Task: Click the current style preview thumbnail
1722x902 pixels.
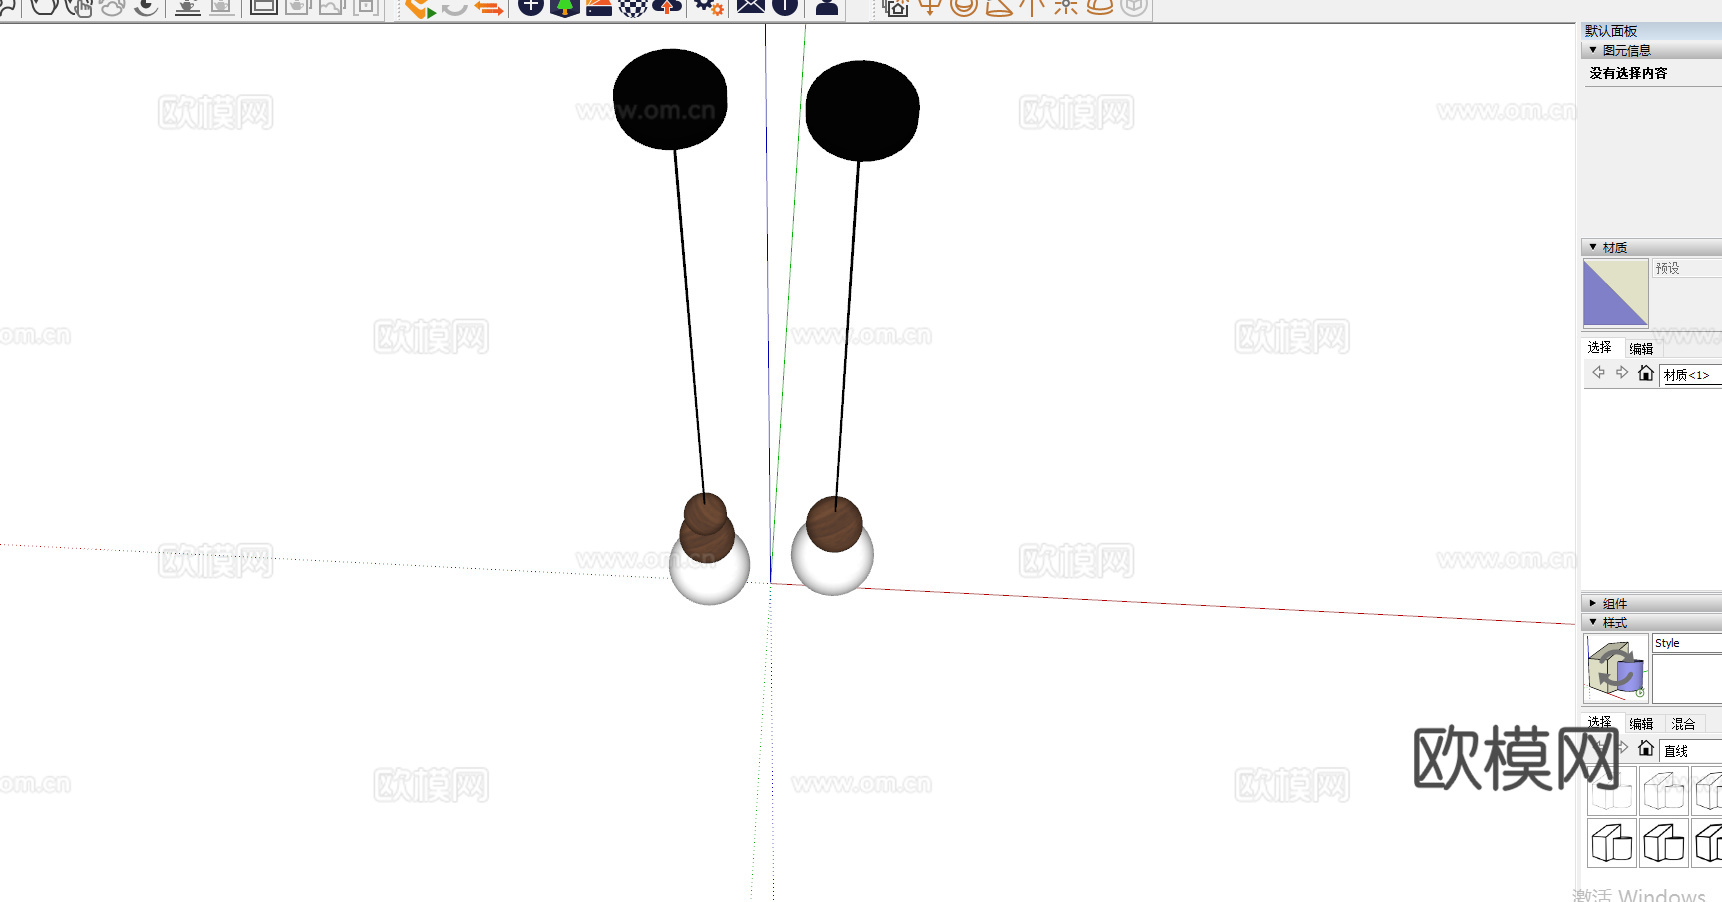Action: tap(1616, 669)
